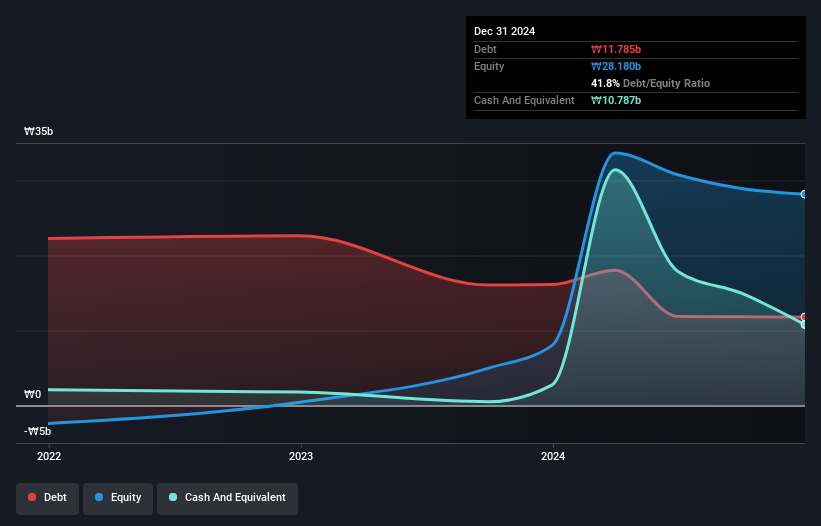Image resolution: width=821 pixels, height=526 pixels.
Task: Click the Debt value ₩11.785b in tooltip
Action: [x=616, y=49]
